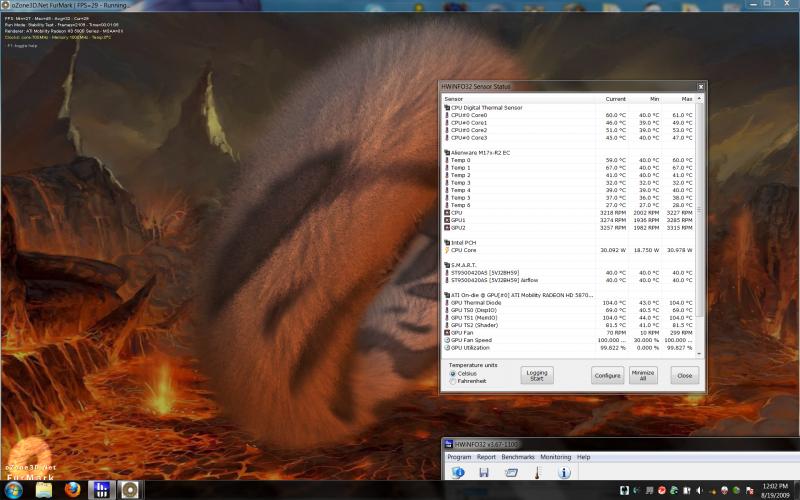Click the sensor list vertical scrollbar thumb
Viewport: 800px width, 500px height.
pyautogui.click(x=699, y=209)
